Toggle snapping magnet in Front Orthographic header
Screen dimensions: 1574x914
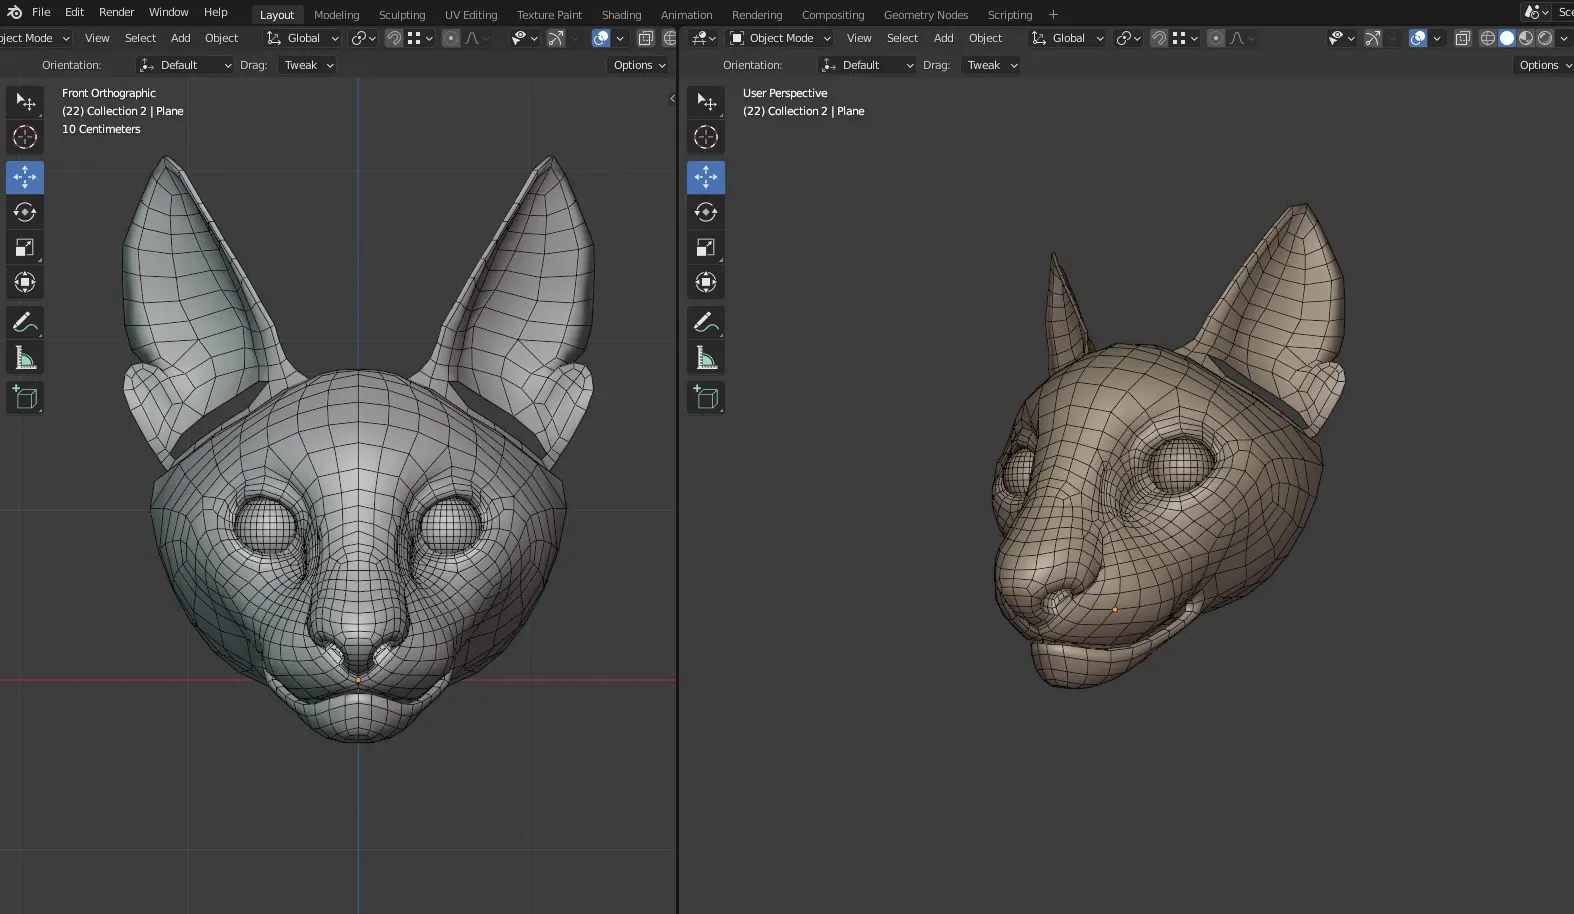[394, 38]
